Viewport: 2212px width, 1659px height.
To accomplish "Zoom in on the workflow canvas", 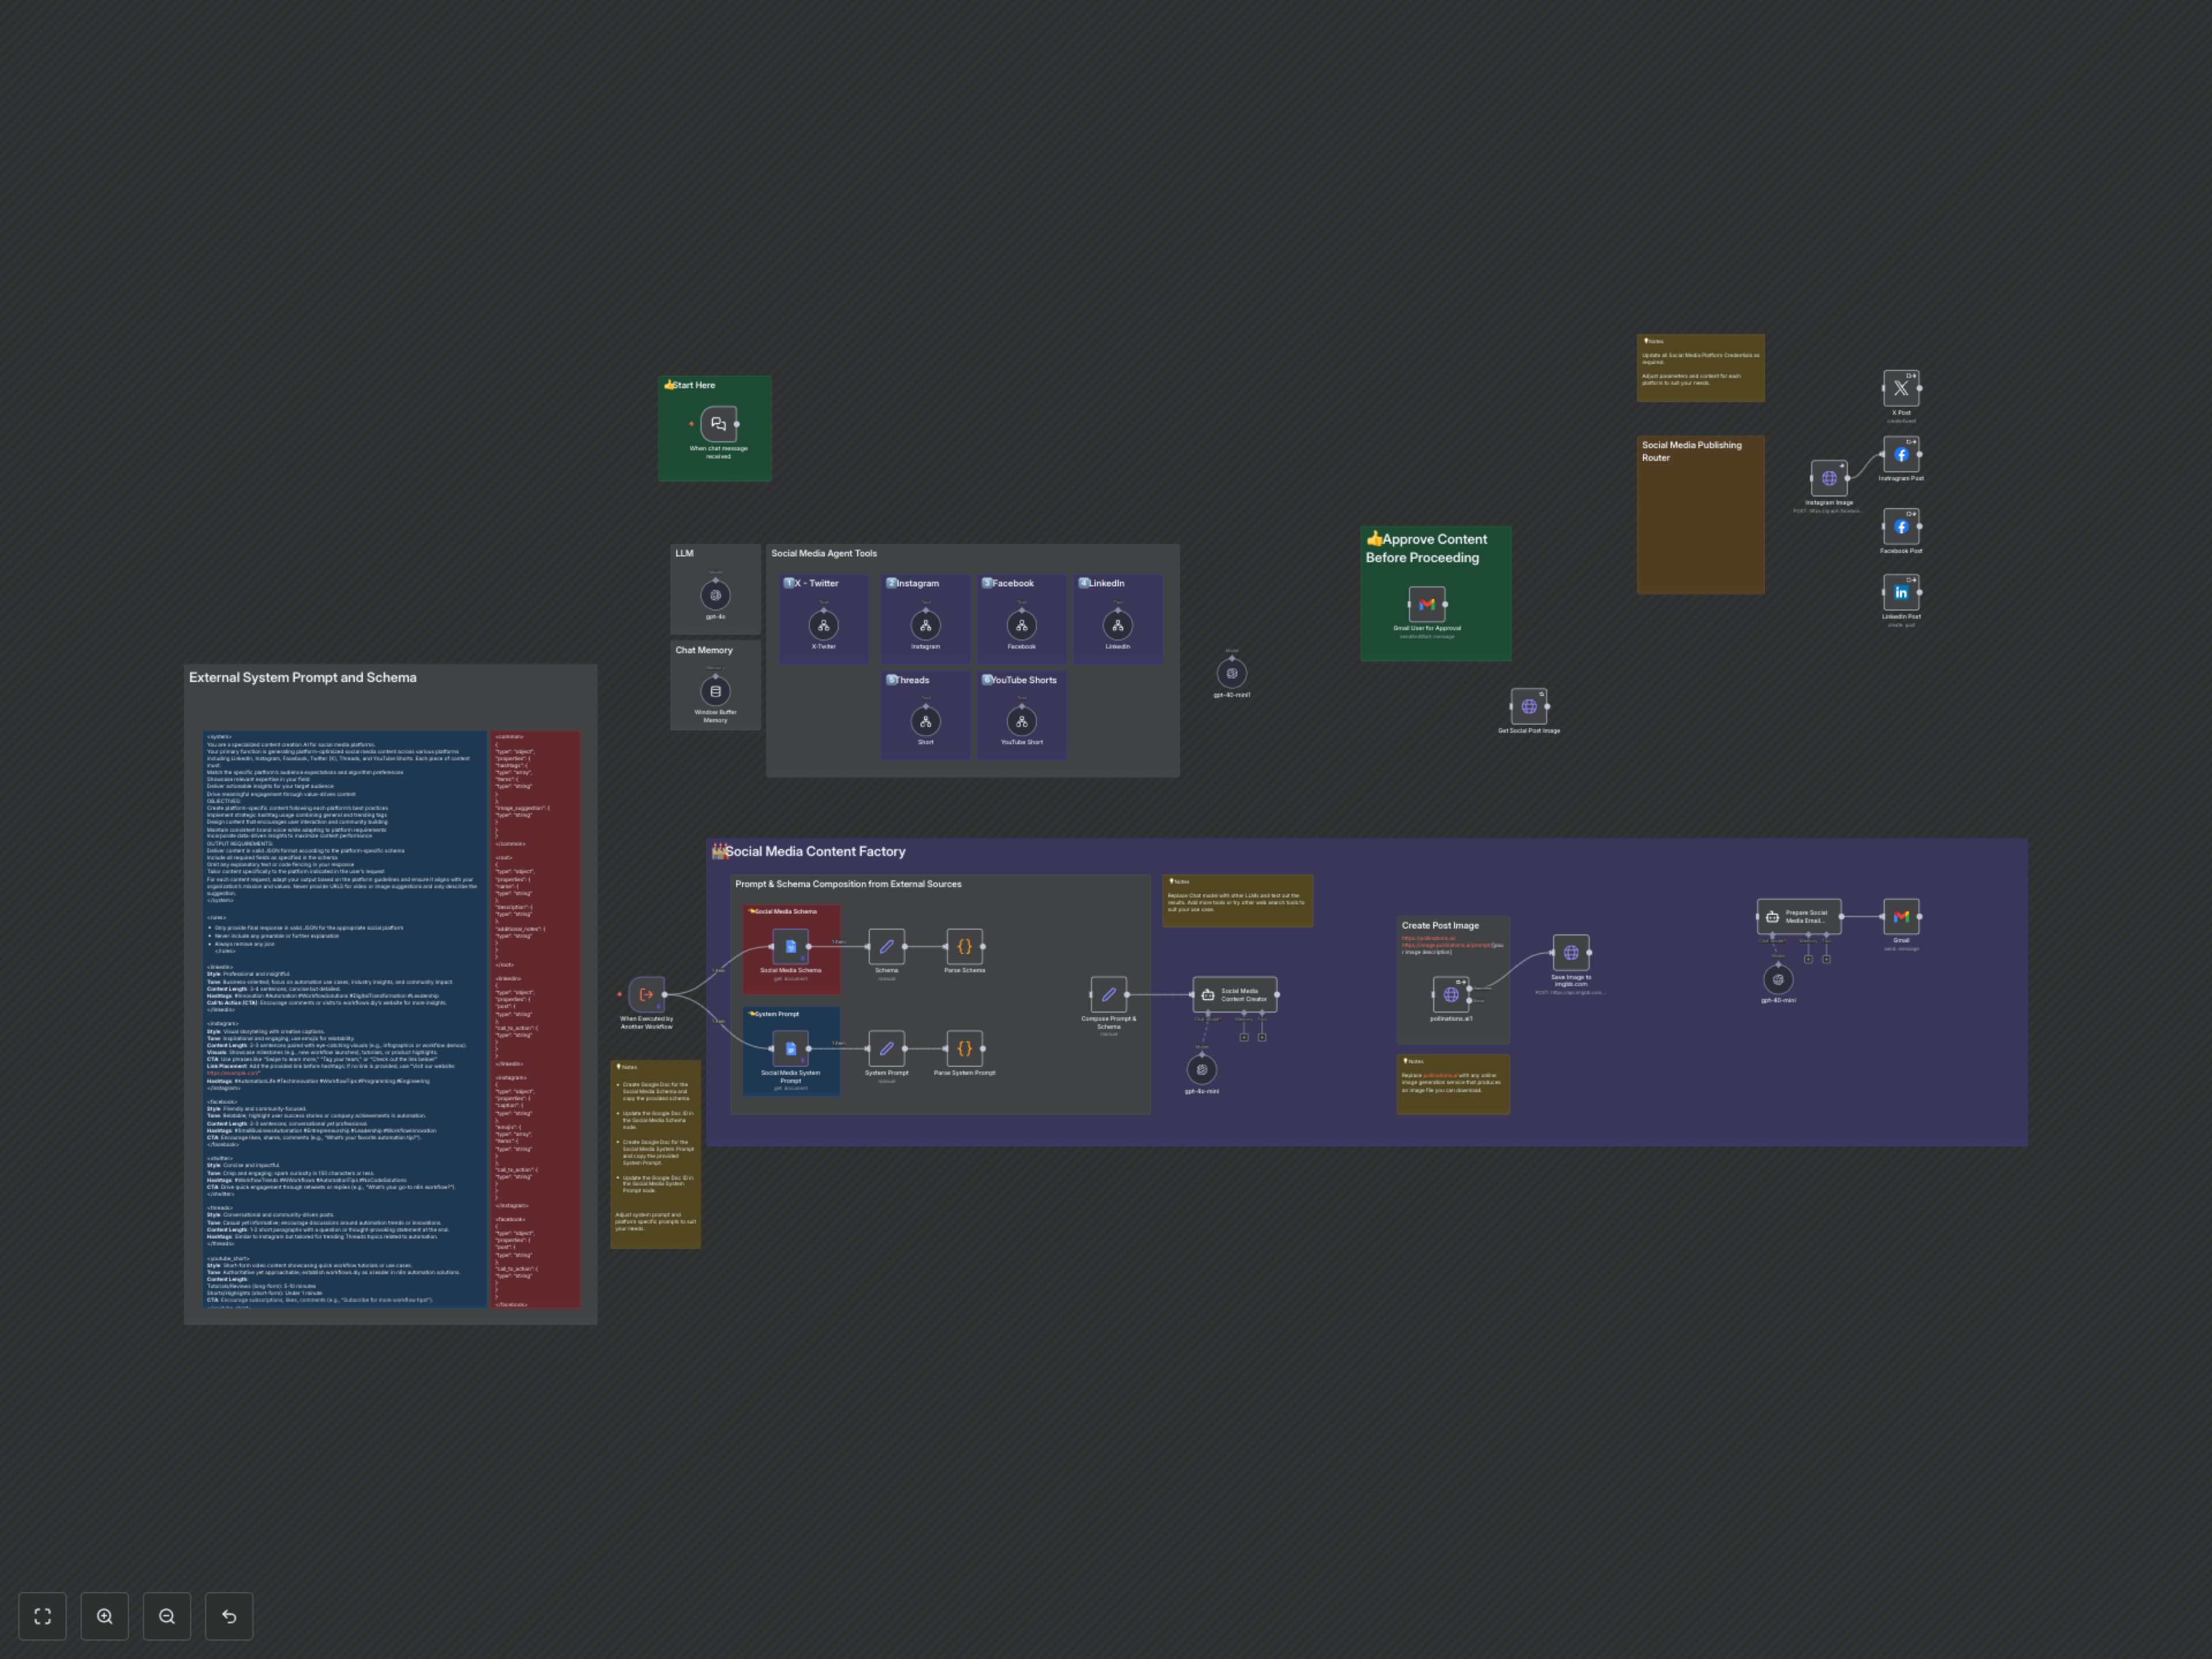I will click(105, 1616).
